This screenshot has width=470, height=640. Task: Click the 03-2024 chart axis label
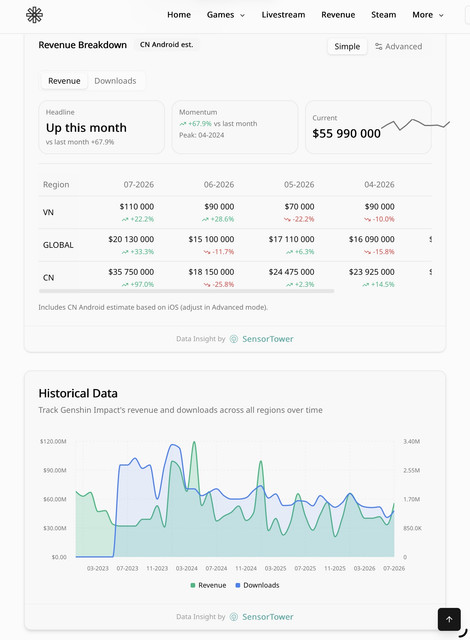point(186,568)
